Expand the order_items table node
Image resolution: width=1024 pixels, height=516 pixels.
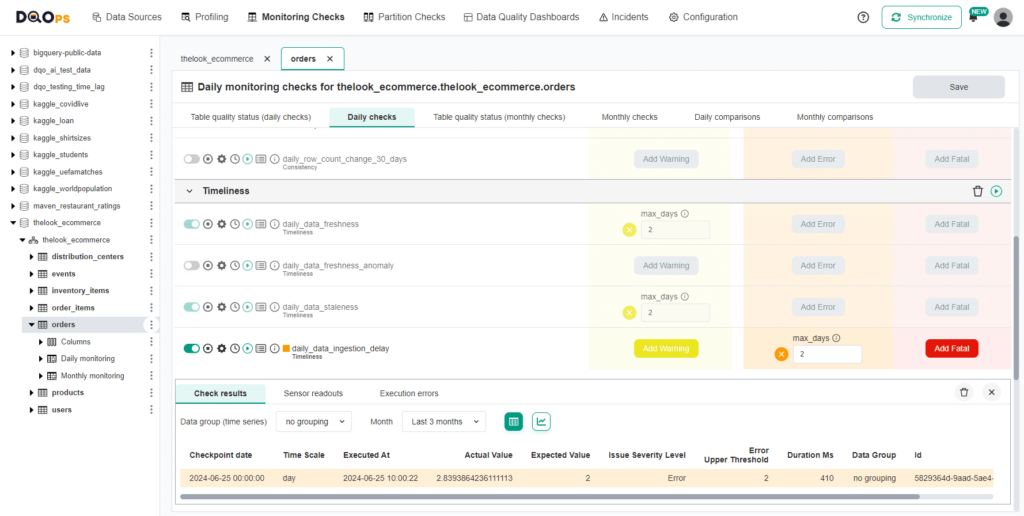click(31, 308)
